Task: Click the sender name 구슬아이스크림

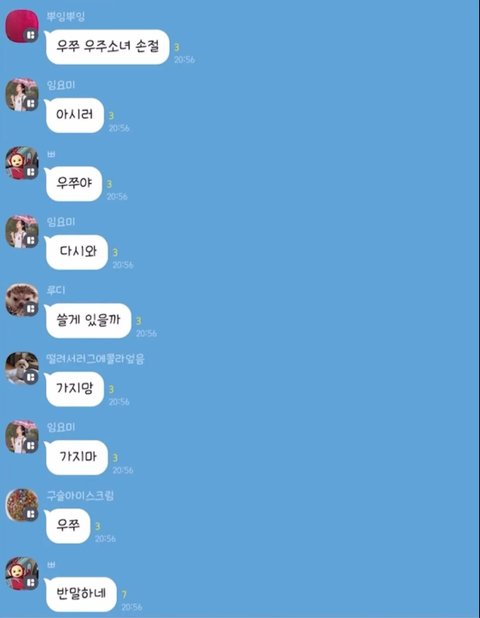Action: [80, 495]
